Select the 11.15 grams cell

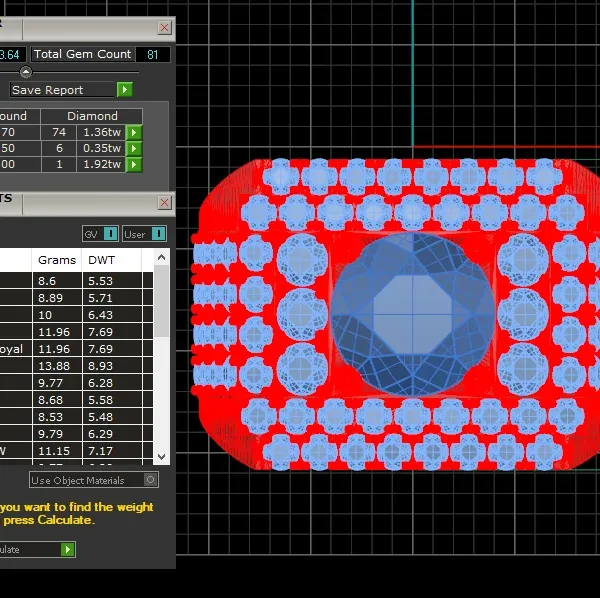57,451
